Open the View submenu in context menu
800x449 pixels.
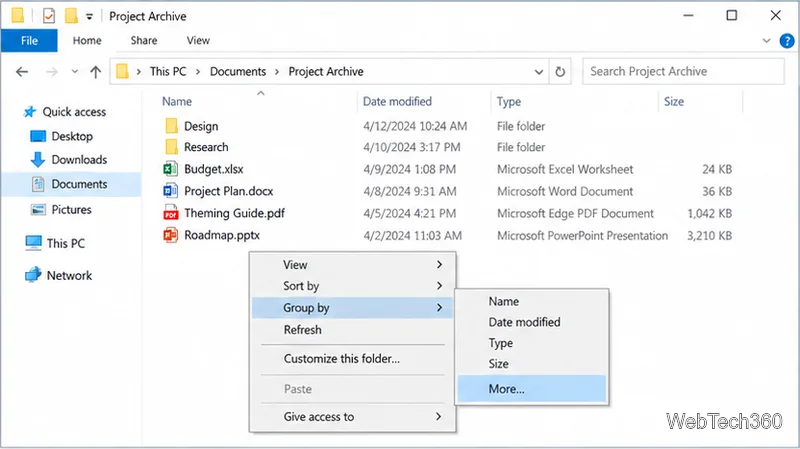pyautogui.click(x=352, y=265)
